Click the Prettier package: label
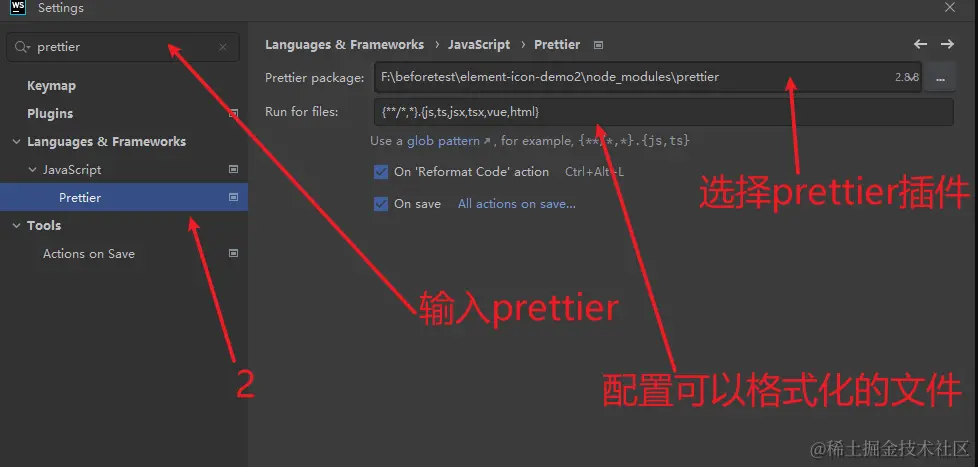This screenshot has height=467, width=978. pos(314,78)
